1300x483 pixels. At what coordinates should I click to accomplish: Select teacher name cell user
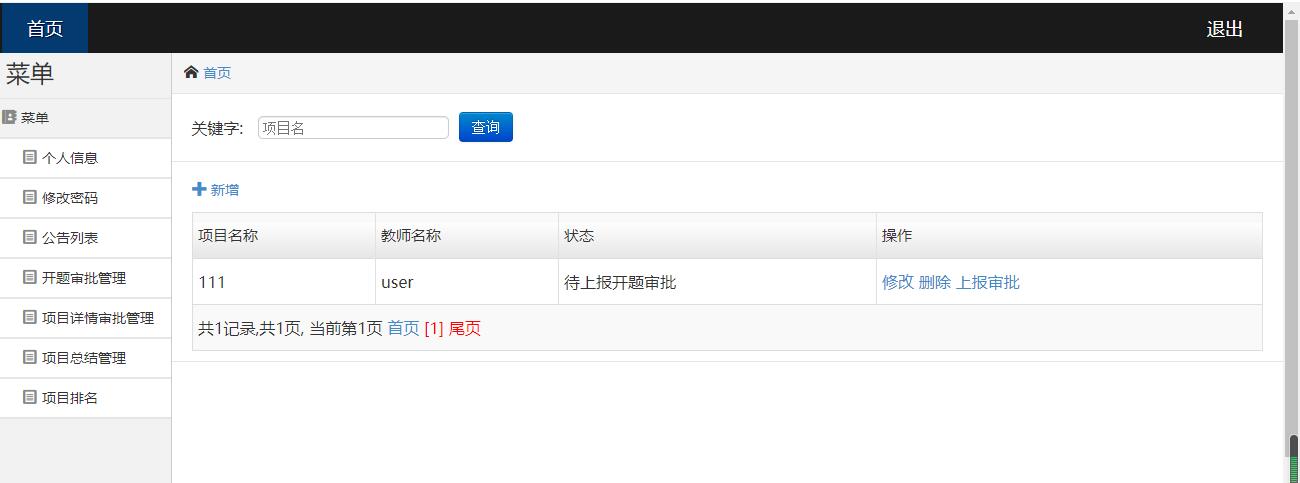coord(467,282)
